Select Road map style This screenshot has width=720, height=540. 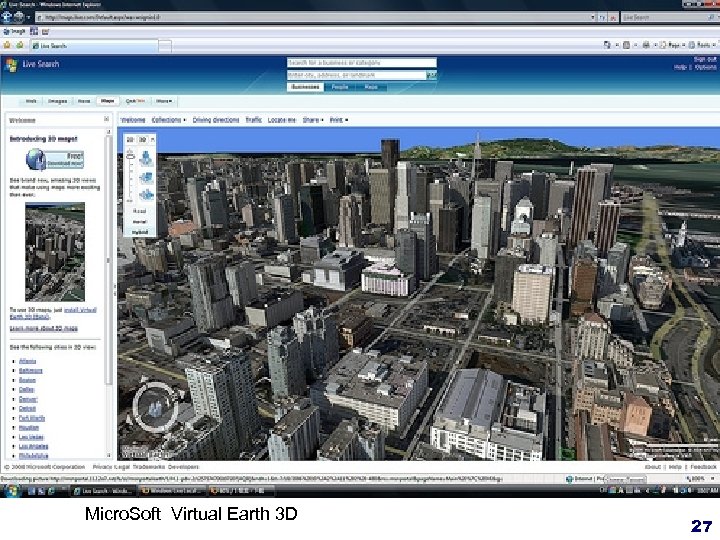(140, 211)
